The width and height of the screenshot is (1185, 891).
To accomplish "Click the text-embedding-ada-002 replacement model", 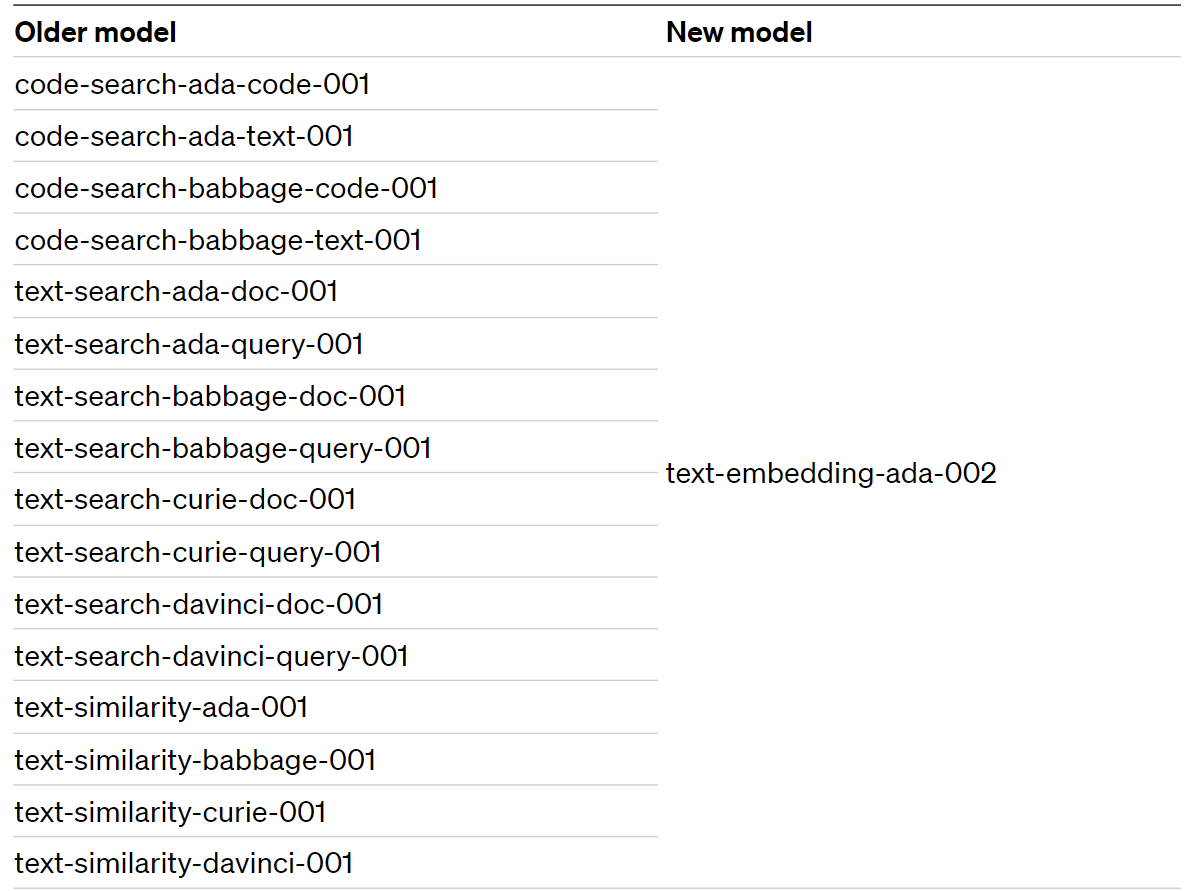I will coord(831,473).
